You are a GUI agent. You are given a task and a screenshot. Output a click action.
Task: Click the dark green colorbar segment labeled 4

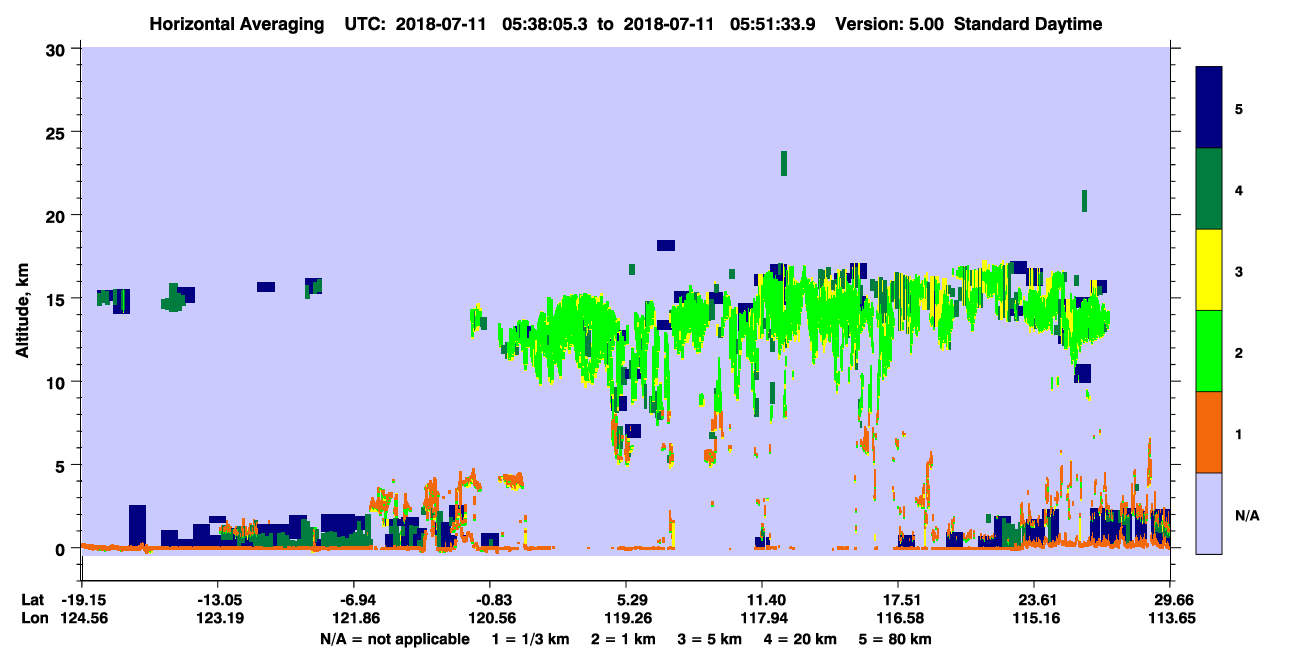(1209, 189)
